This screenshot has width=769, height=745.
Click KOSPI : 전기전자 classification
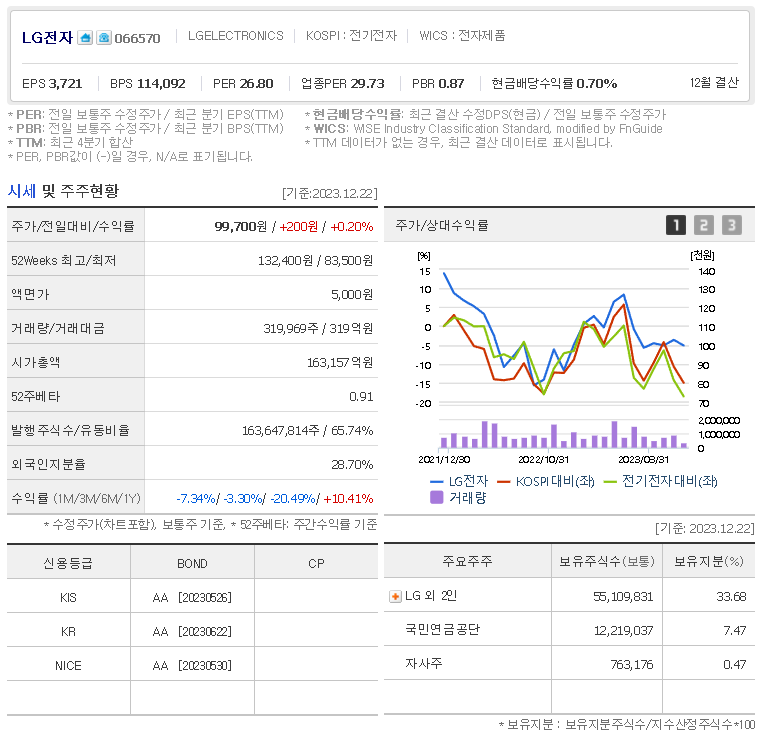pyautogui.click(x=351, y=36)
